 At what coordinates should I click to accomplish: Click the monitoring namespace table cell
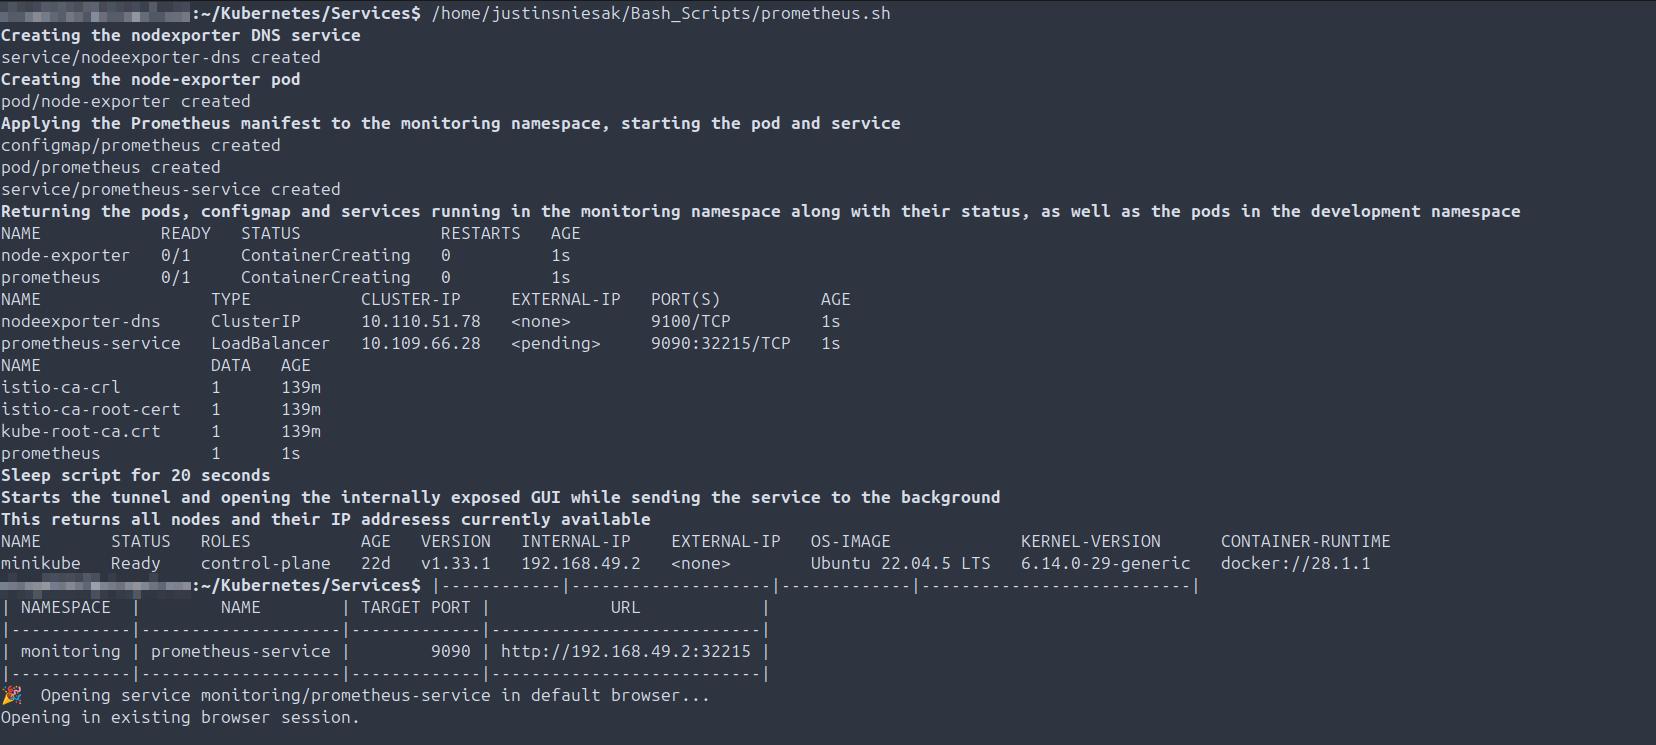(70, 651)
